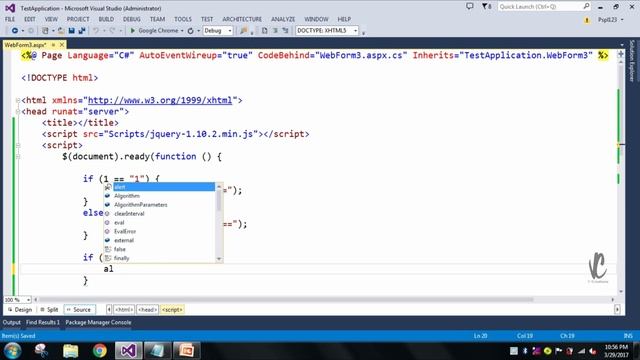The image size is (640, 360).
Task: Open the Output panel tab
Action: (11, 322)
